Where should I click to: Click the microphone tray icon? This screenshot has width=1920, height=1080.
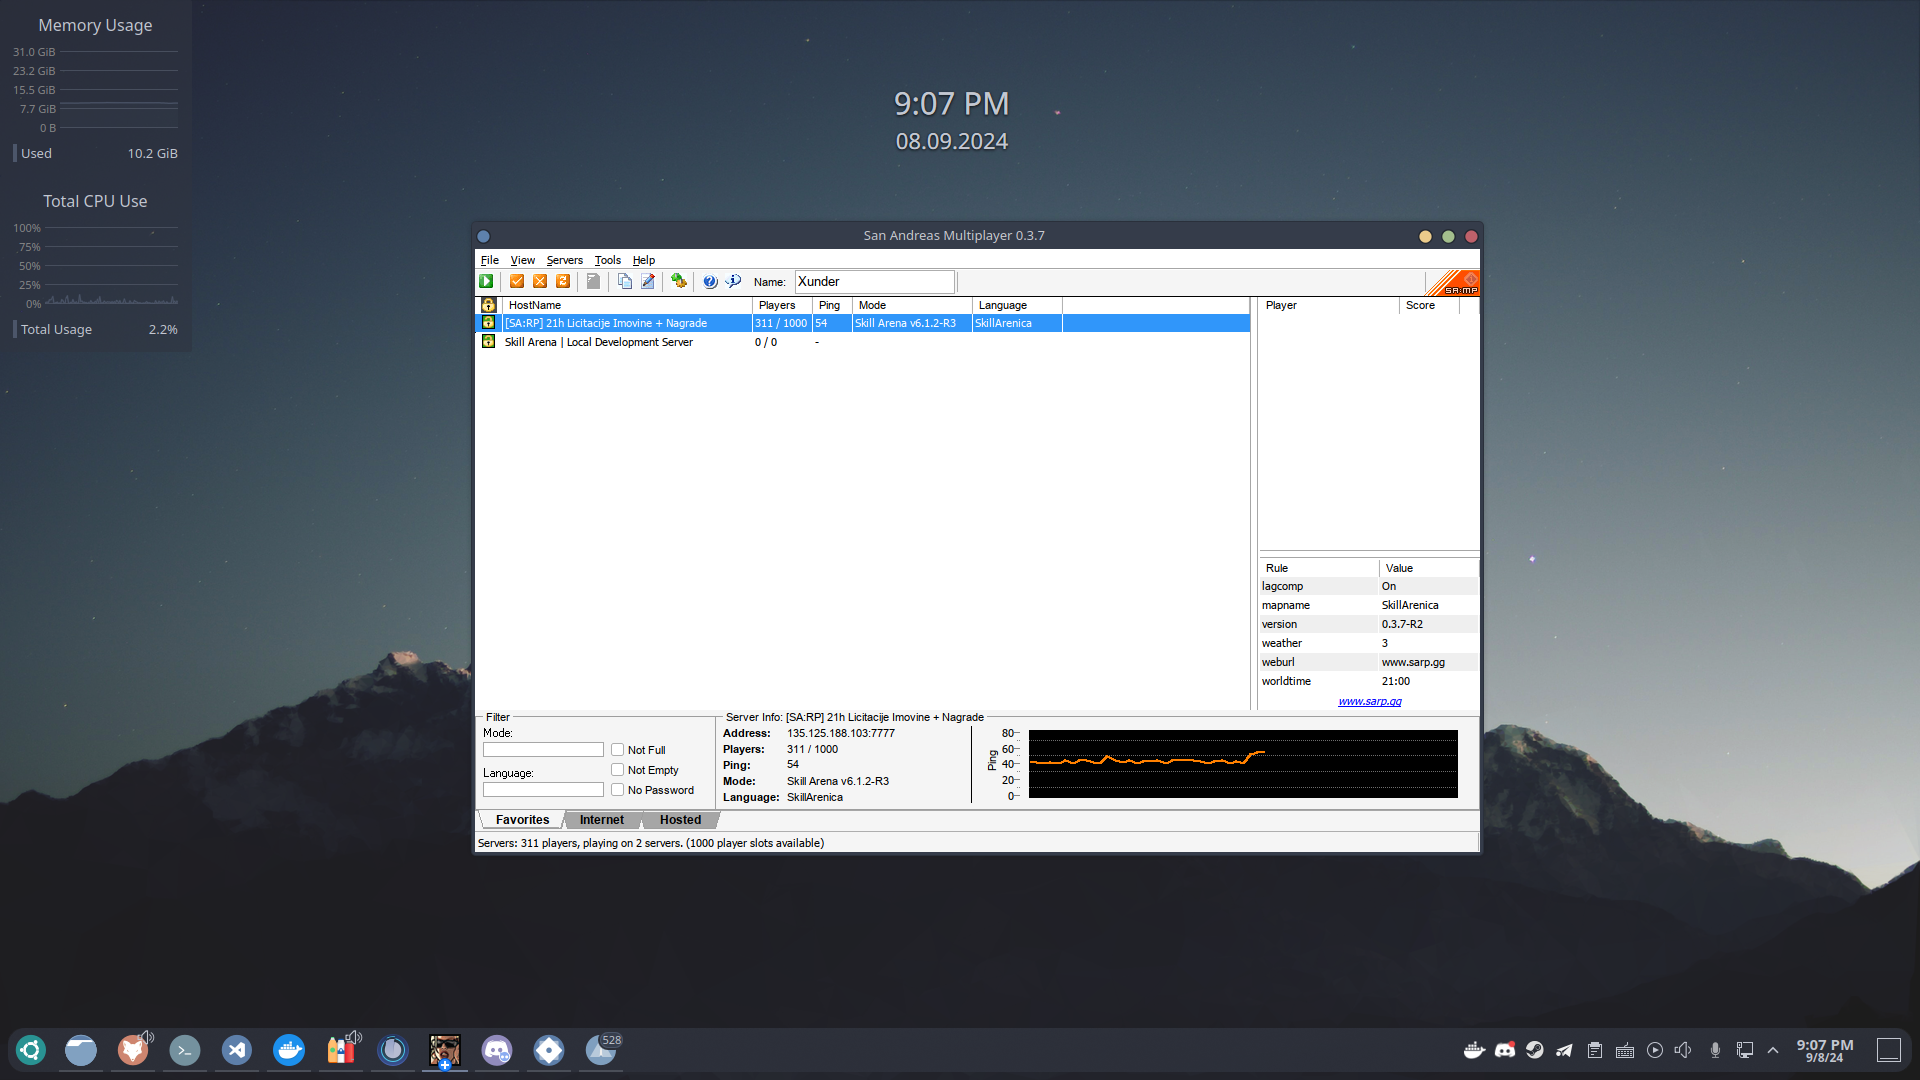1715,1050
